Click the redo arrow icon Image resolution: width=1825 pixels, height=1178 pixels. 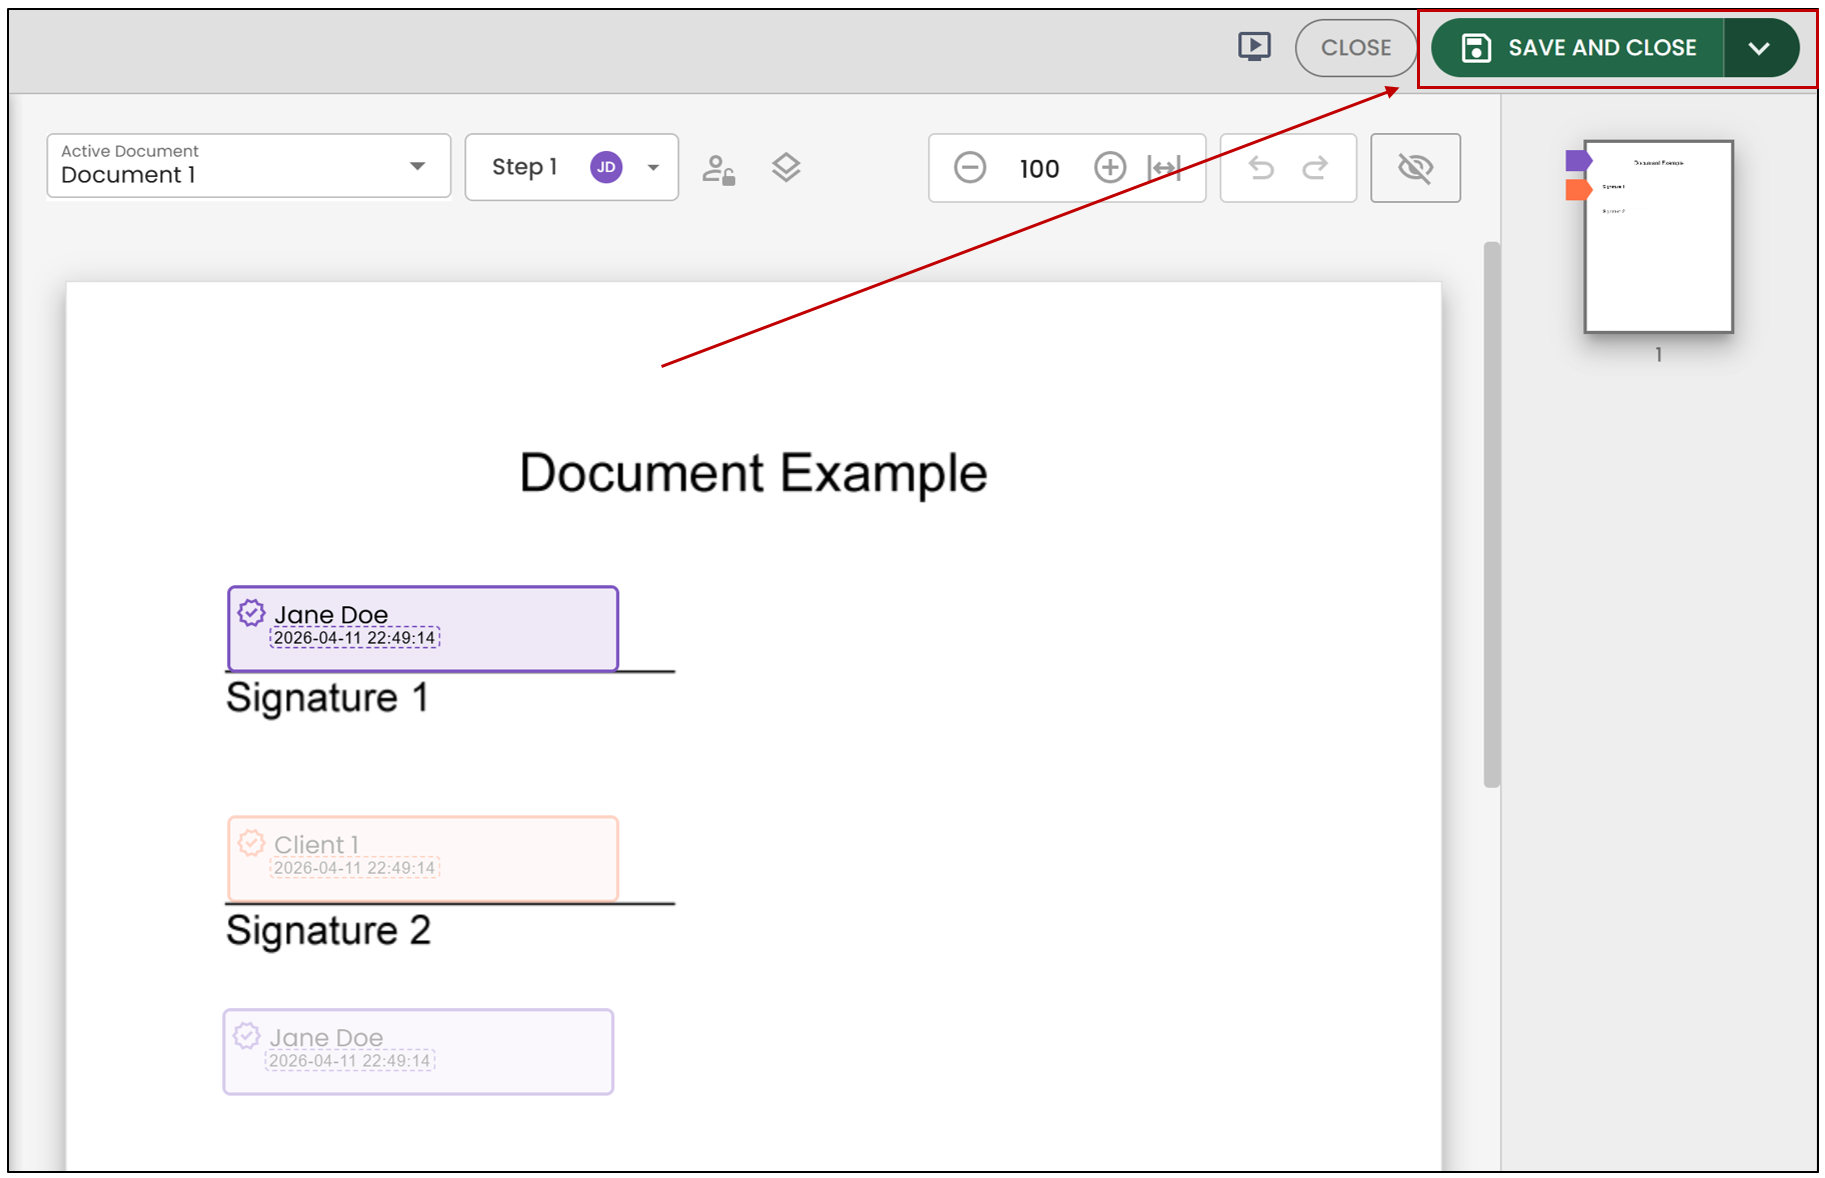(1315, 168)
